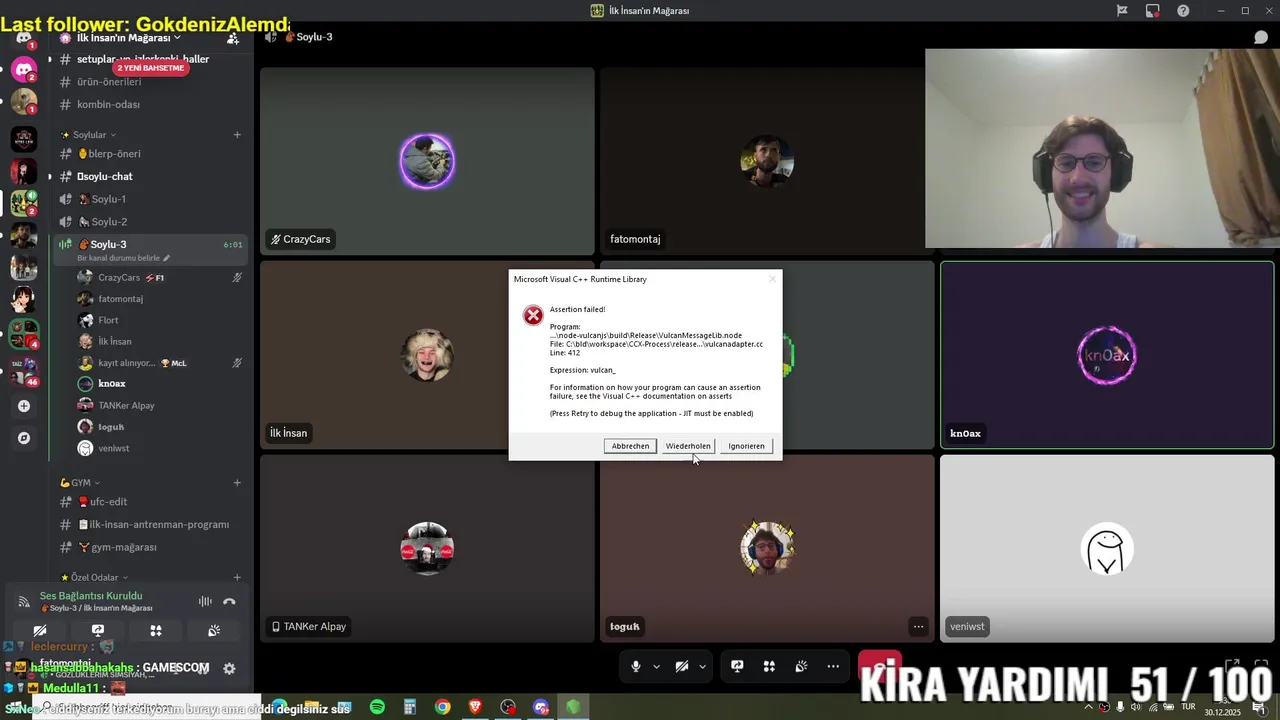Toggle camera in the left voice panel
Viewport: 1280px width, 720px height.
pos(40,631)
